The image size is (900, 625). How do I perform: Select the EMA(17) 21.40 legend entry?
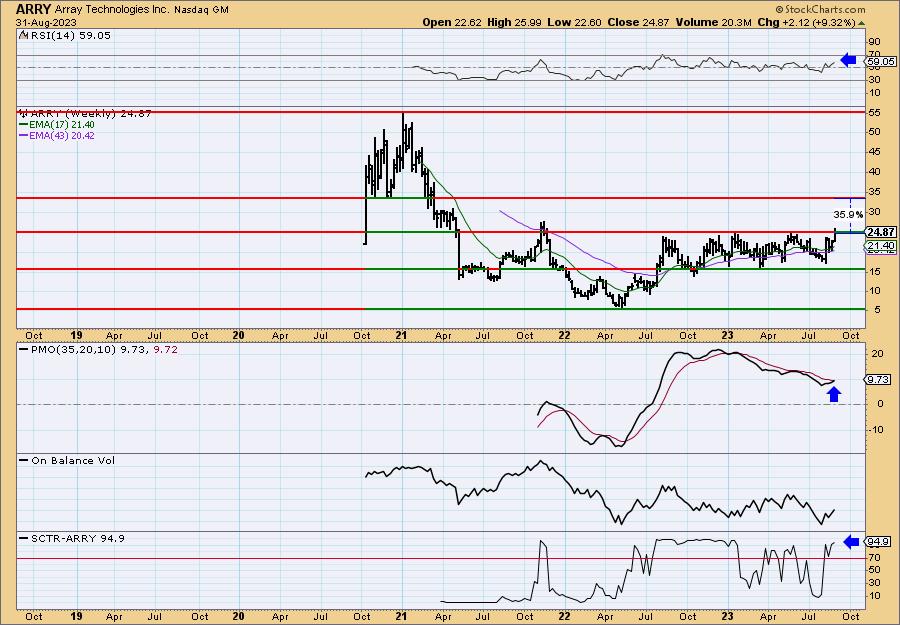coord(57,125)
